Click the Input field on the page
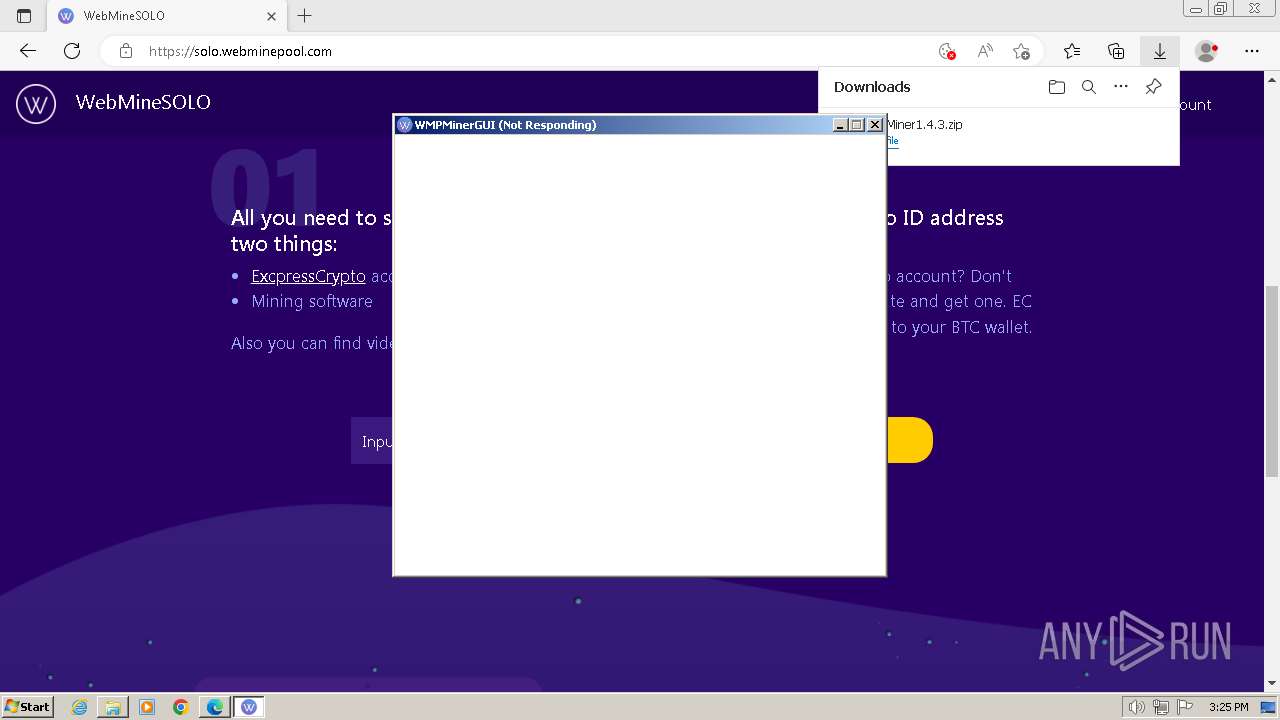The height and width of the screenshot is (720, 1280). point(372,441)
